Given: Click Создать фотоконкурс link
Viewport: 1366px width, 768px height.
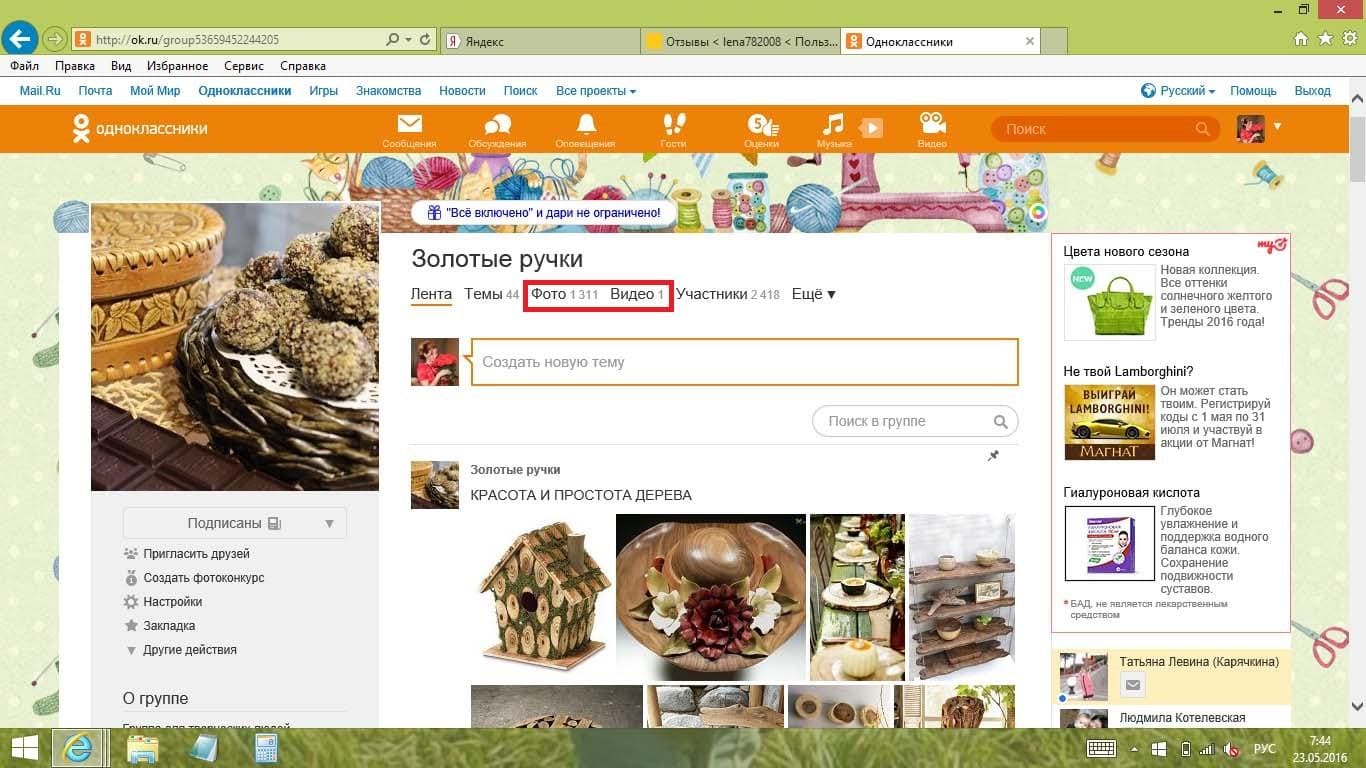Looking at the screenshot, I should [x=203, y=578].
